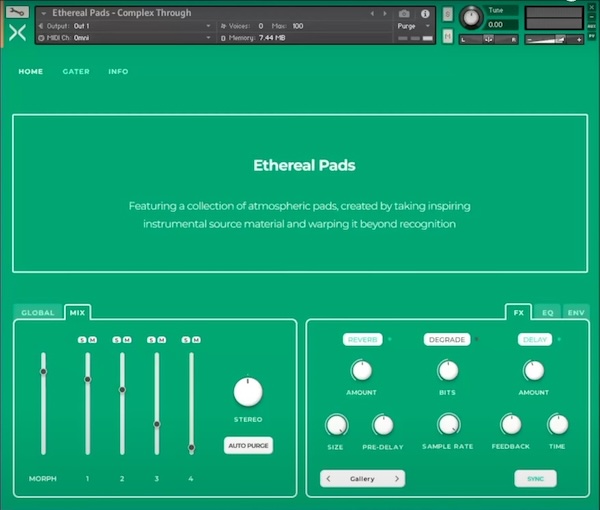600x510 pixels.
Task: Open the GATER page
Action: click(76, 72)
